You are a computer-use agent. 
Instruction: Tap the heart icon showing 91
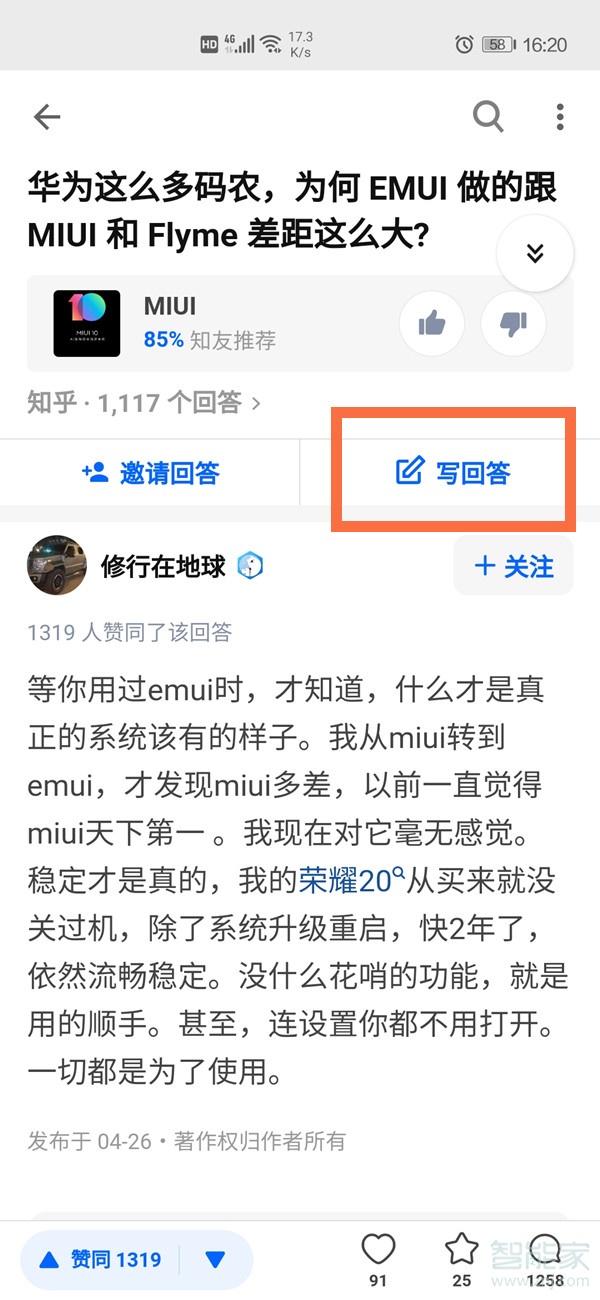click(378, 1258)
